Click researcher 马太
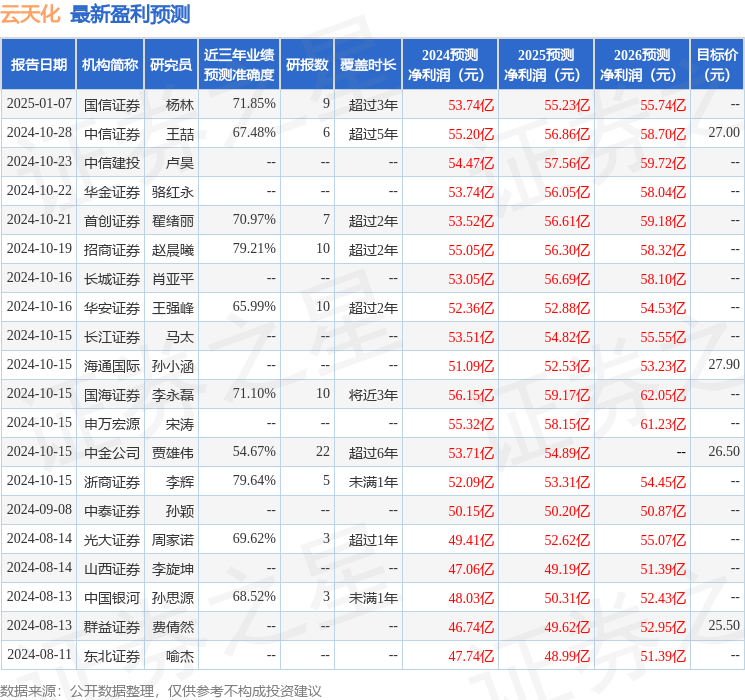This screenshot has width=745, height=700. coord(180,337)
